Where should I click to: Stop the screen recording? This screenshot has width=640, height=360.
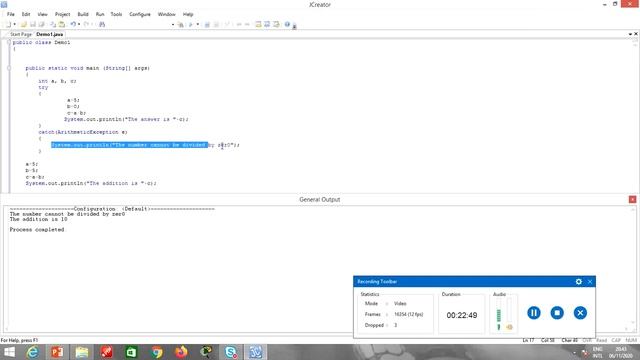(x=557, y=313)
